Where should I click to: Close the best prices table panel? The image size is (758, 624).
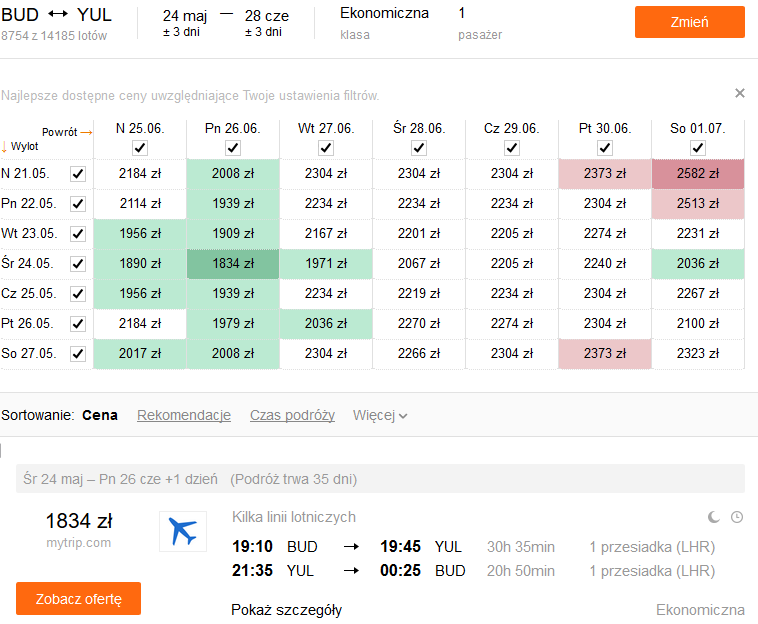[x=740, y=93]
